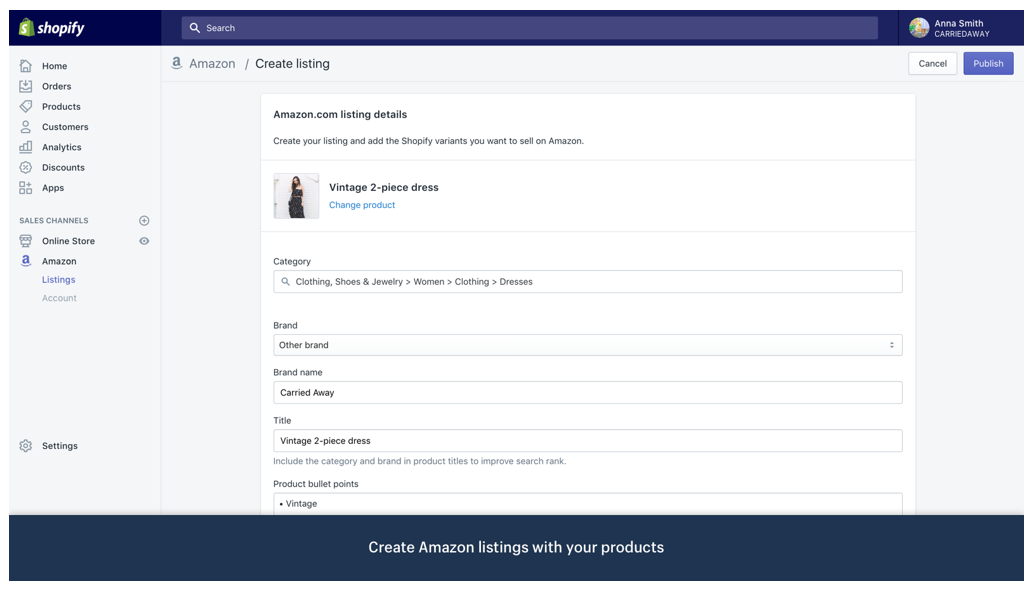Open Analytics via the bar chart icon
The width and height of the screenshot is (1036, 589).
pos(26,147)
